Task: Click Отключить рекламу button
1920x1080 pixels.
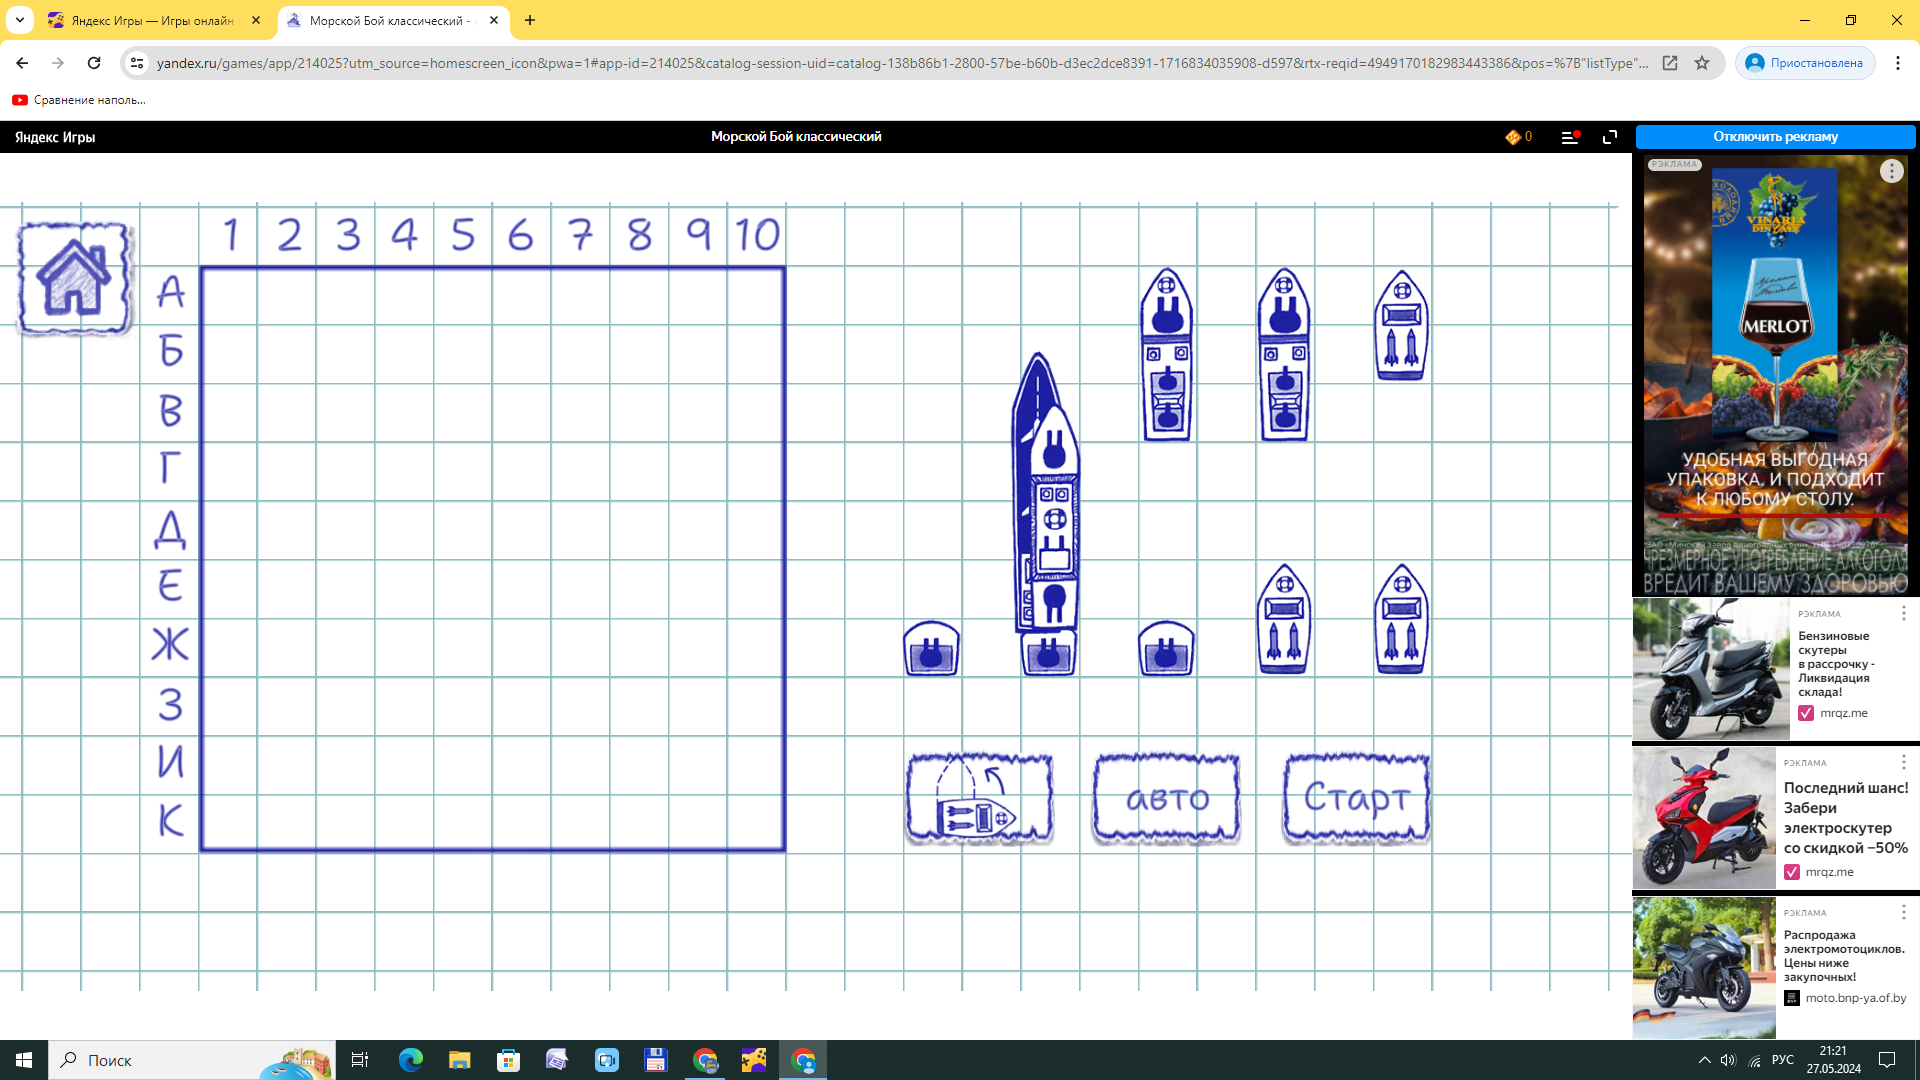Action: pos(1775,137)
